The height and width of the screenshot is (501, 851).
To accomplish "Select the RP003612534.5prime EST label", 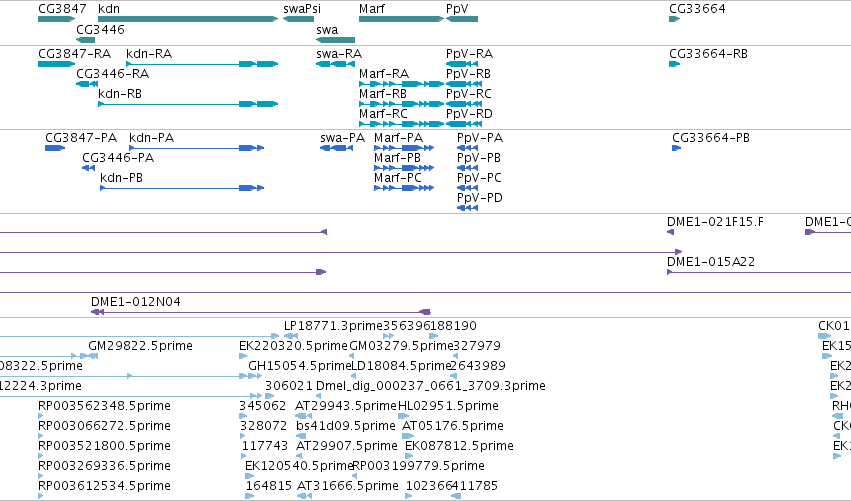I will [104, 486].
